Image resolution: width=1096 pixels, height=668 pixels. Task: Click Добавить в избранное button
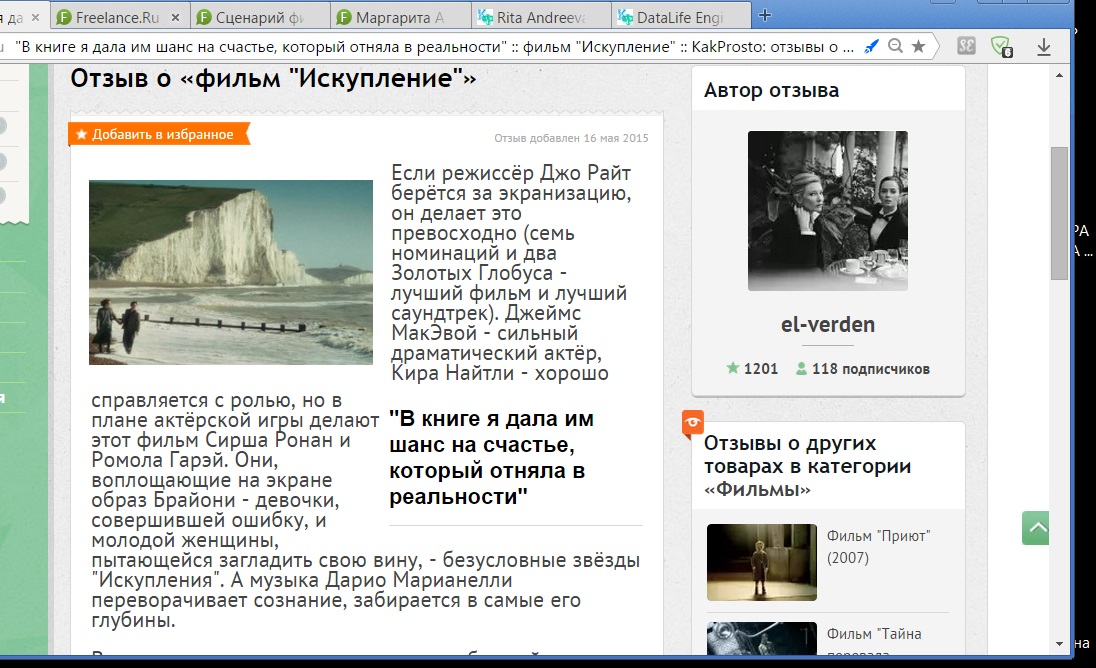coord(159,134)
